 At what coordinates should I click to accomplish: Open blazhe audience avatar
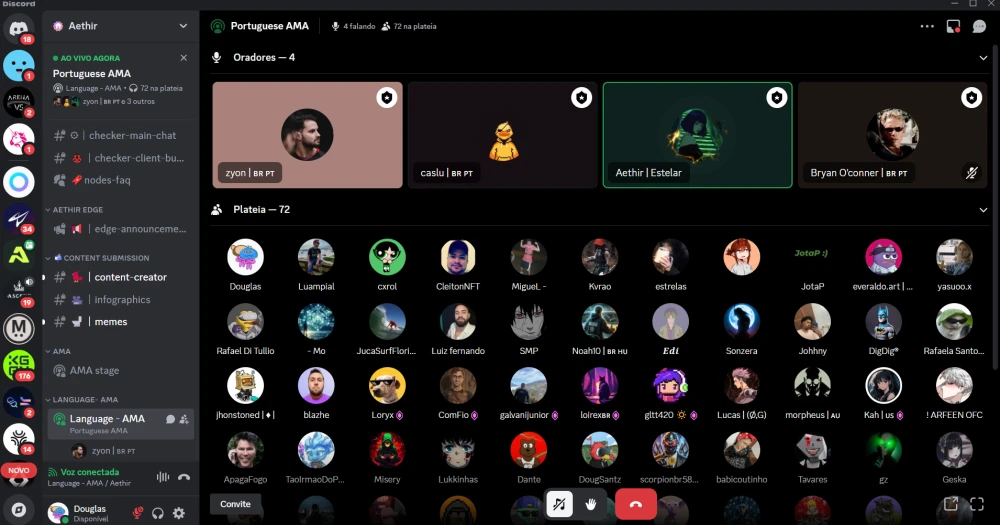point(316,385)
